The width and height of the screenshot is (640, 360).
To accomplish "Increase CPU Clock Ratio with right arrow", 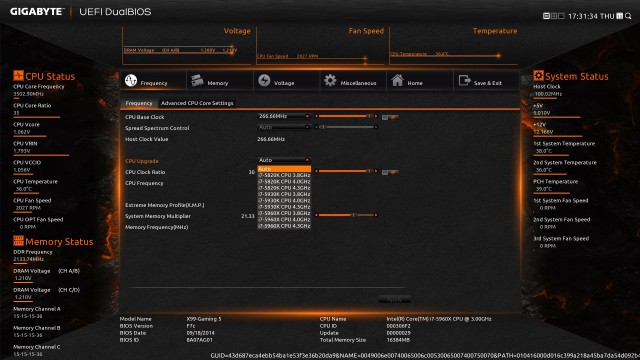I will pyautogui.click(x=376, y=171).
